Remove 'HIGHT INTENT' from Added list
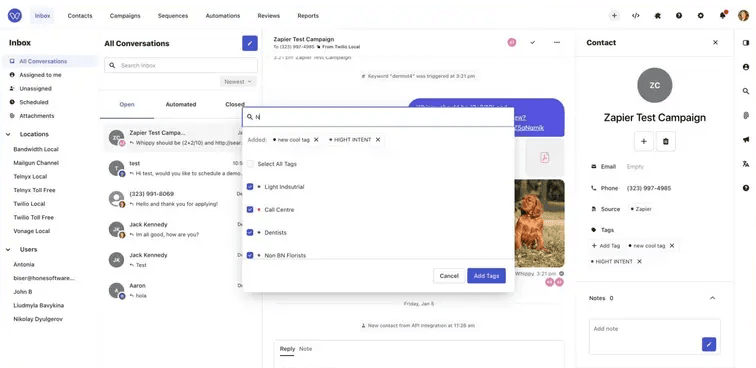Image resolution: width=756 pixels, height=368 pixels. pos(378,139)
